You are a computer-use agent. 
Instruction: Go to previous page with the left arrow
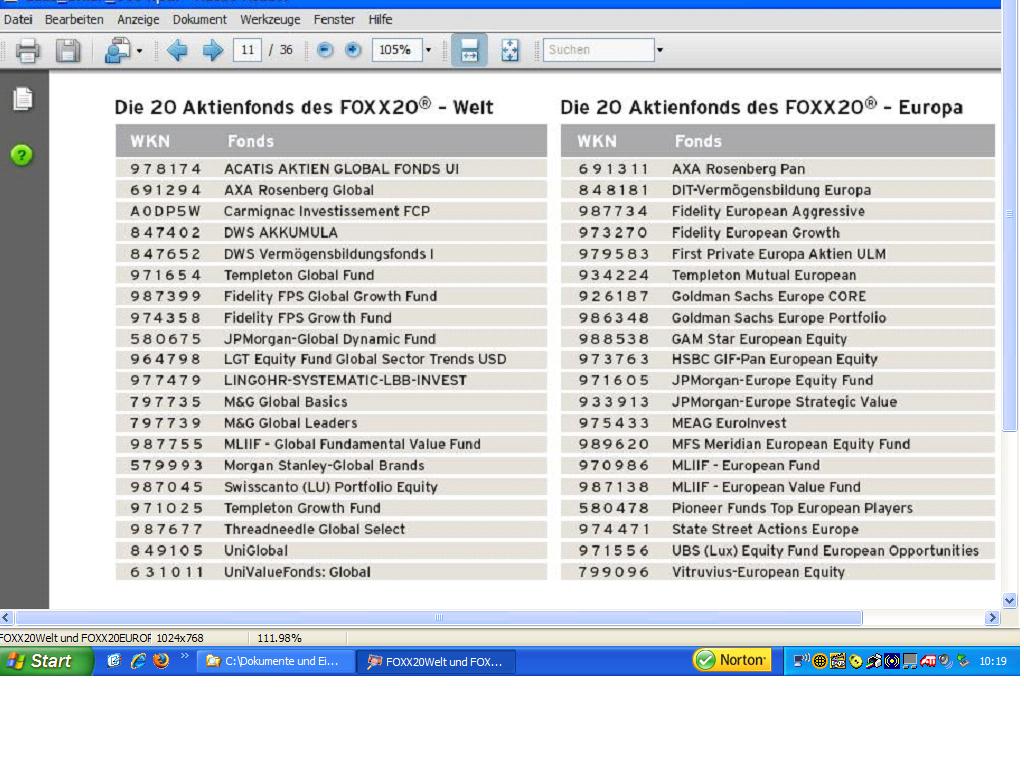pos(177,50)
